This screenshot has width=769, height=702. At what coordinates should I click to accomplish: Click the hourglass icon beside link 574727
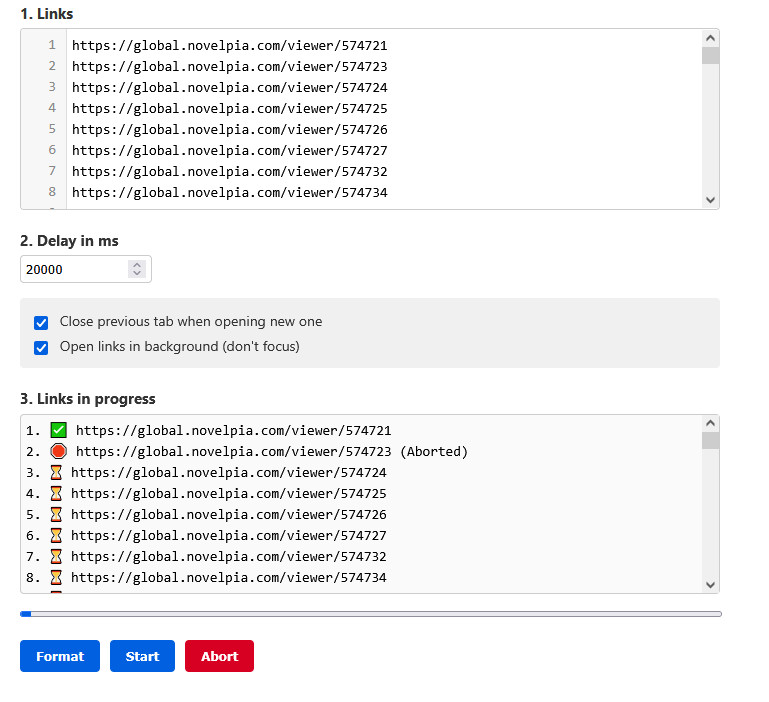click(x=56, y=535)
